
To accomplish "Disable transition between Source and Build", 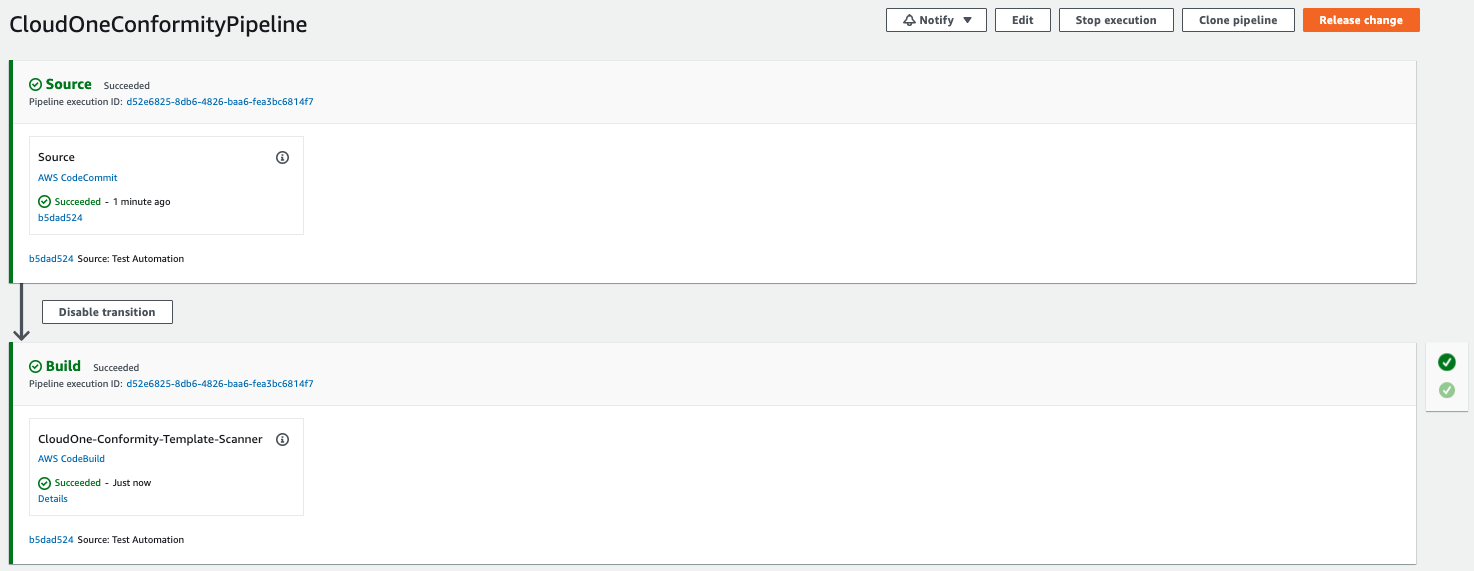I will [107, 312].
